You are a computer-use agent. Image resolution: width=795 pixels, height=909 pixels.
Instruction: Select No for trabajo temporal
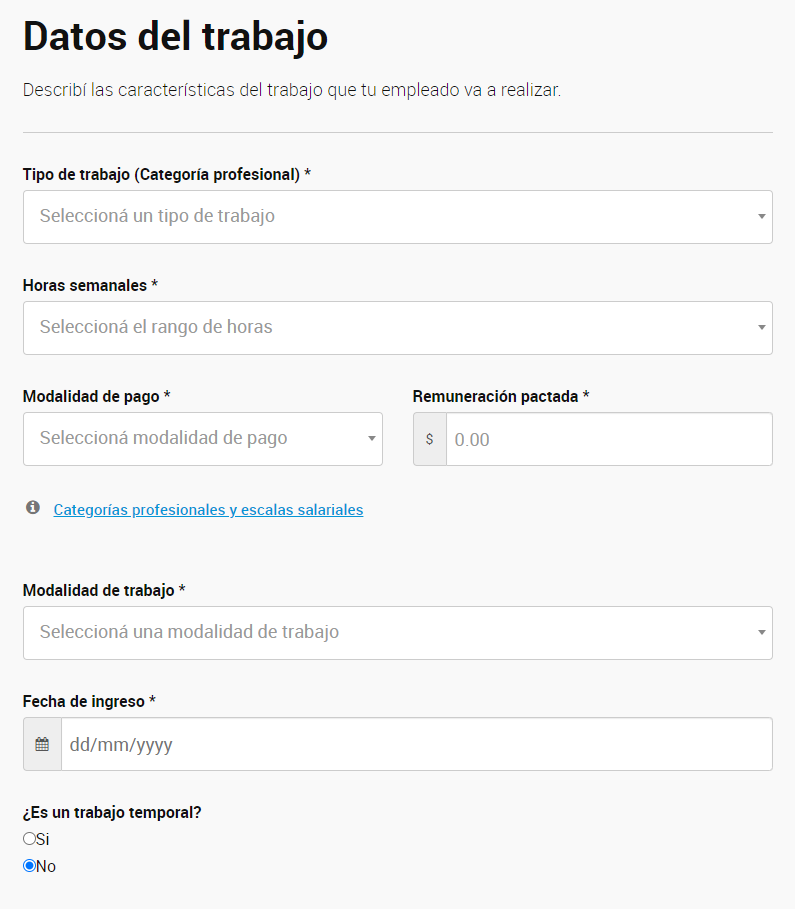click(30, 866)
